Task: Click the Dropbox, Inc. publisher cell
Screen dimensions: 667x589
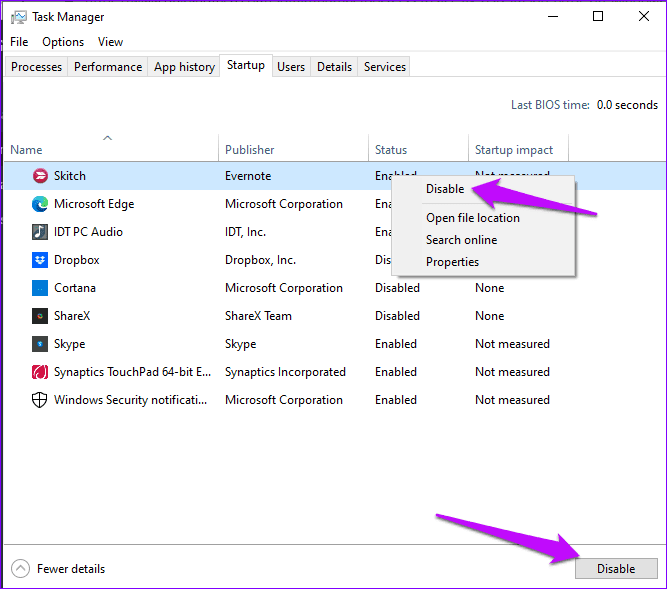Action: [x=260, y=260]
